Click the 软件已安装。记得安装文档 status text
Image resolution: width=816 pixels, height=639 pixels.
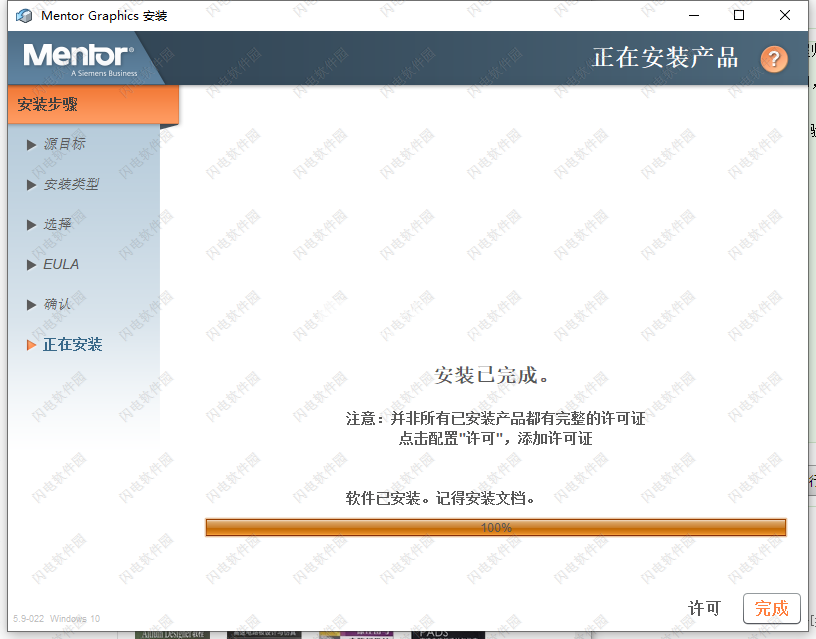440,499
